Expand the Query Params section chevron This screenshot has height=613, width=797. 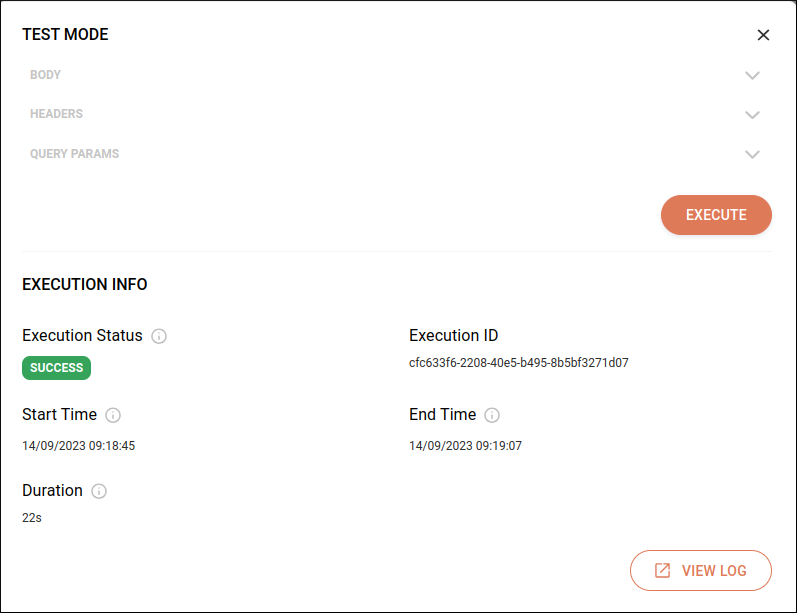pos(753,154)
